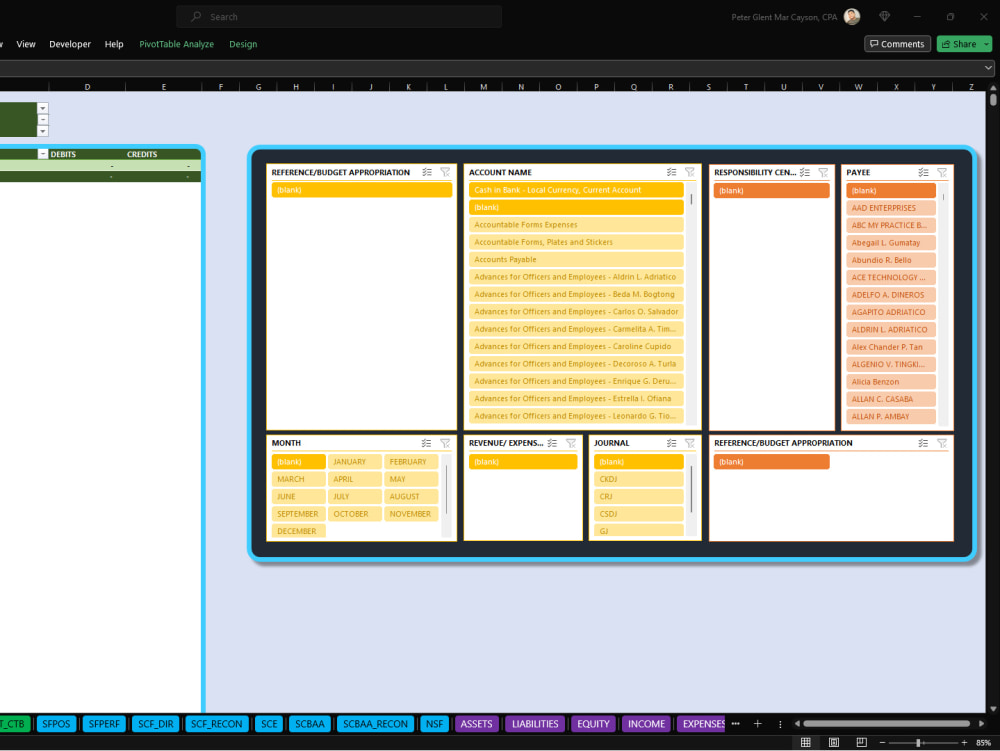Viewport: 1000px width, 751px height.
Task: Clear filter on Revenue/Expense slicer
Action: pos(571,443)
